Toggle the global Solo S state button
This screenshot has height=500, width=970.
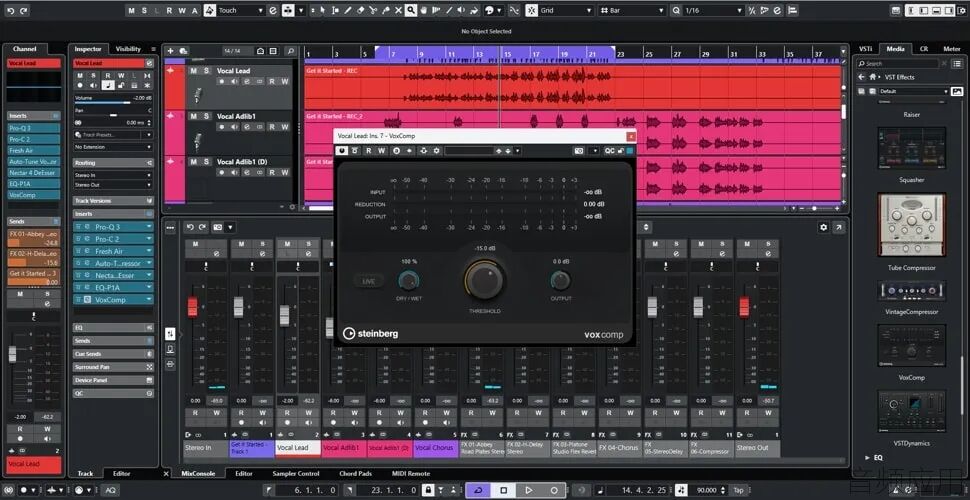pos(144,11)
